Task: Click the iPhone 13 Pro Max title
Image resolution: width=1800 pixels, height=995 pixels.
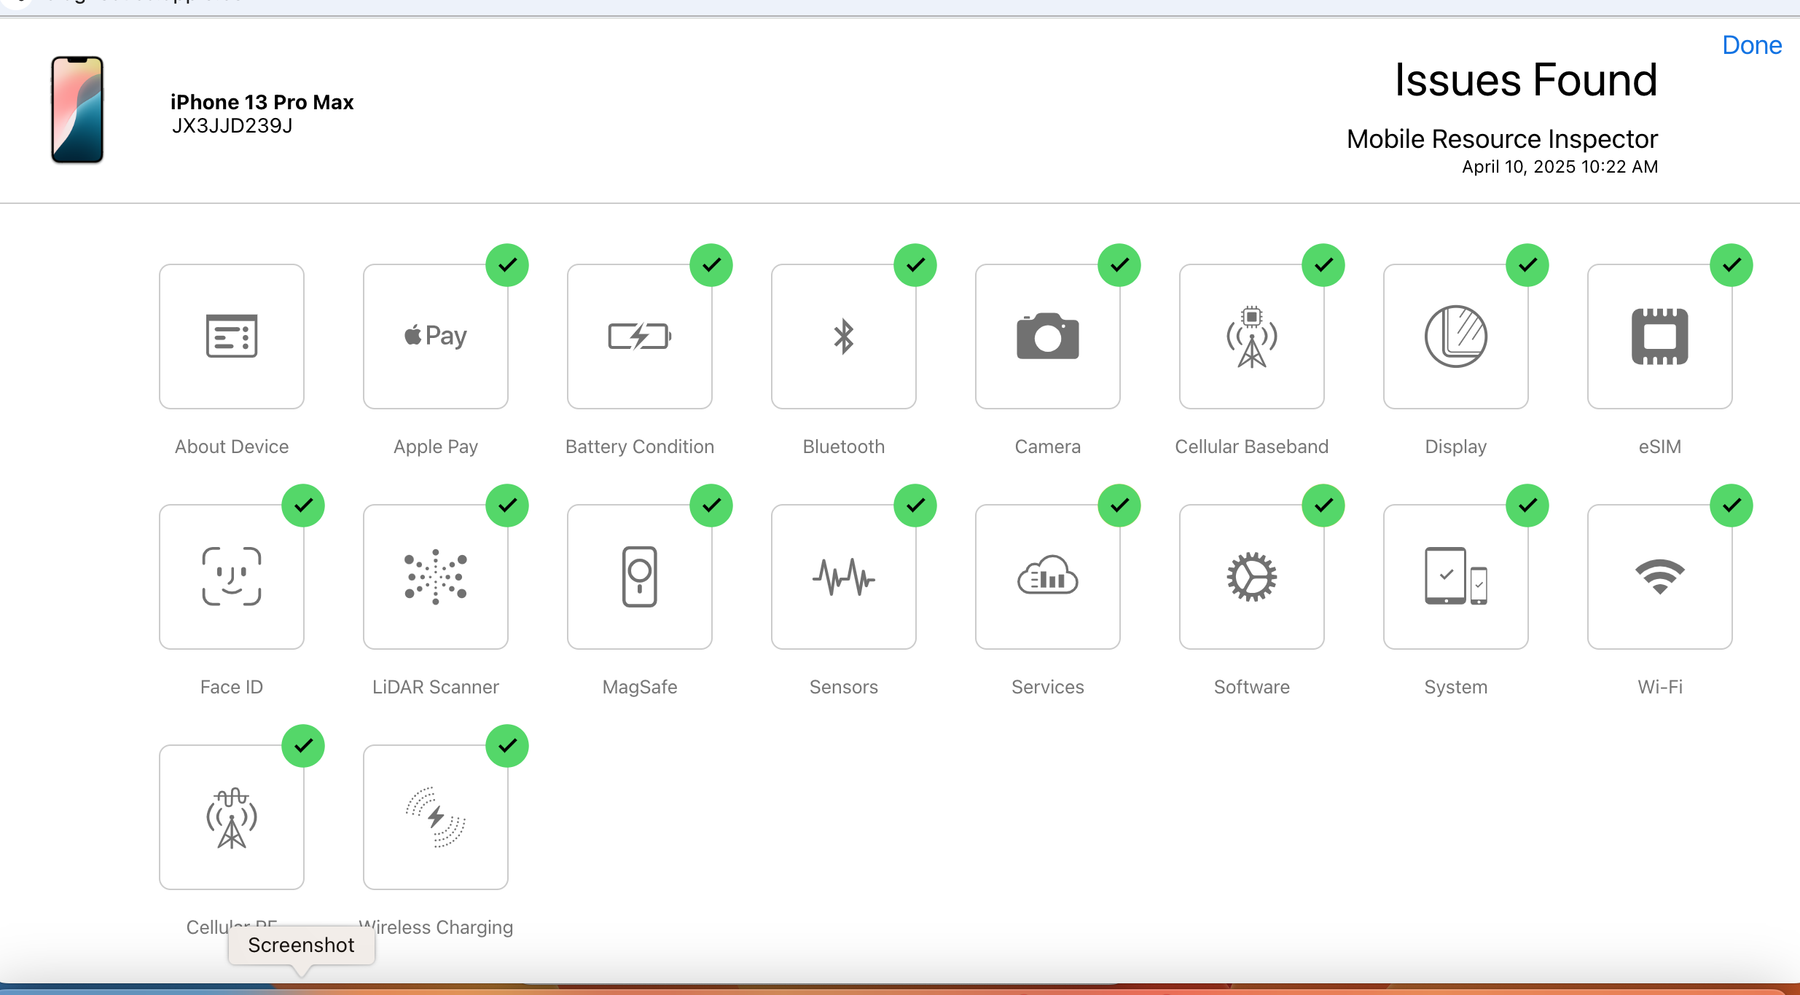Action: pos(262,102)
